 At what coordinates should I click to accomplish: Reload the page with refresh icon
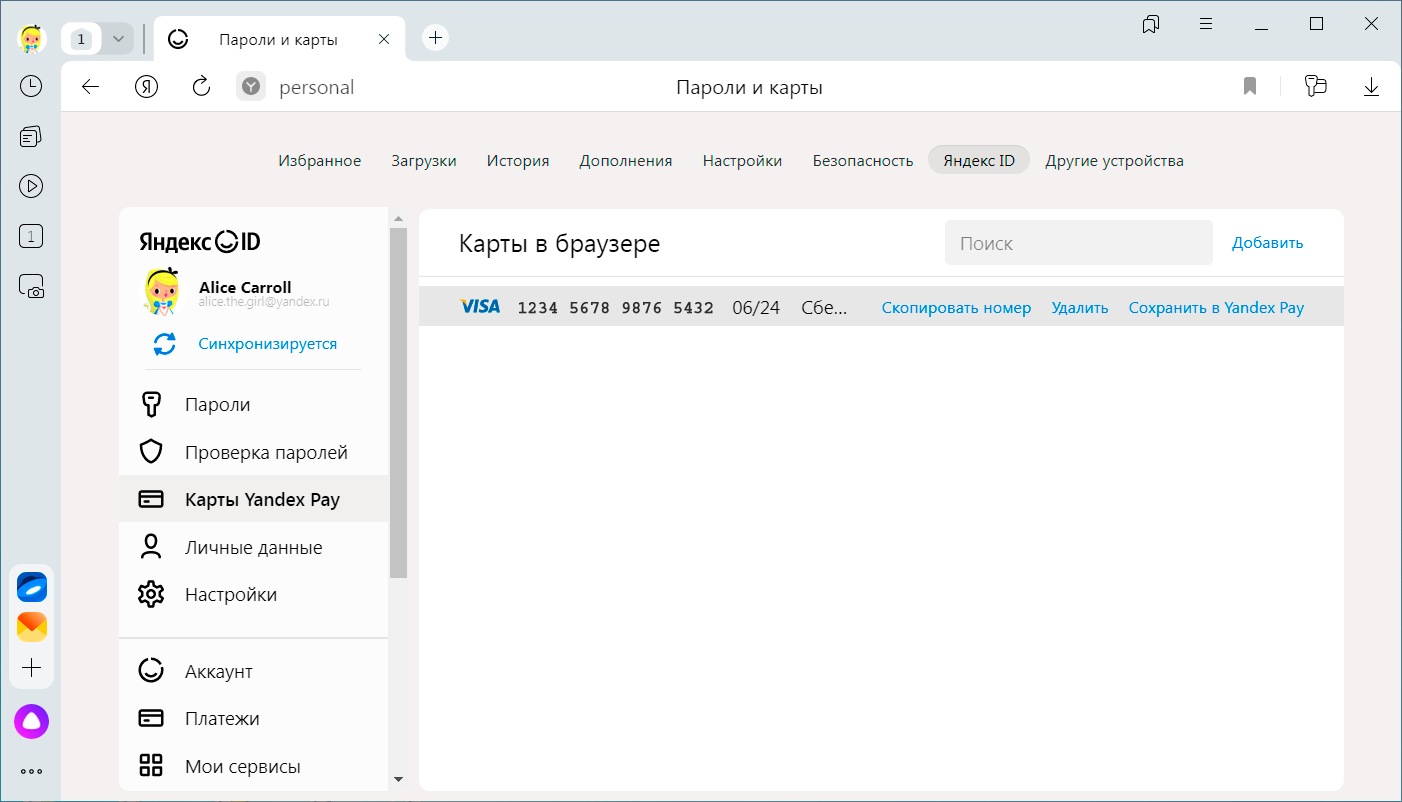pyautogui.click(x=201, y=87)
